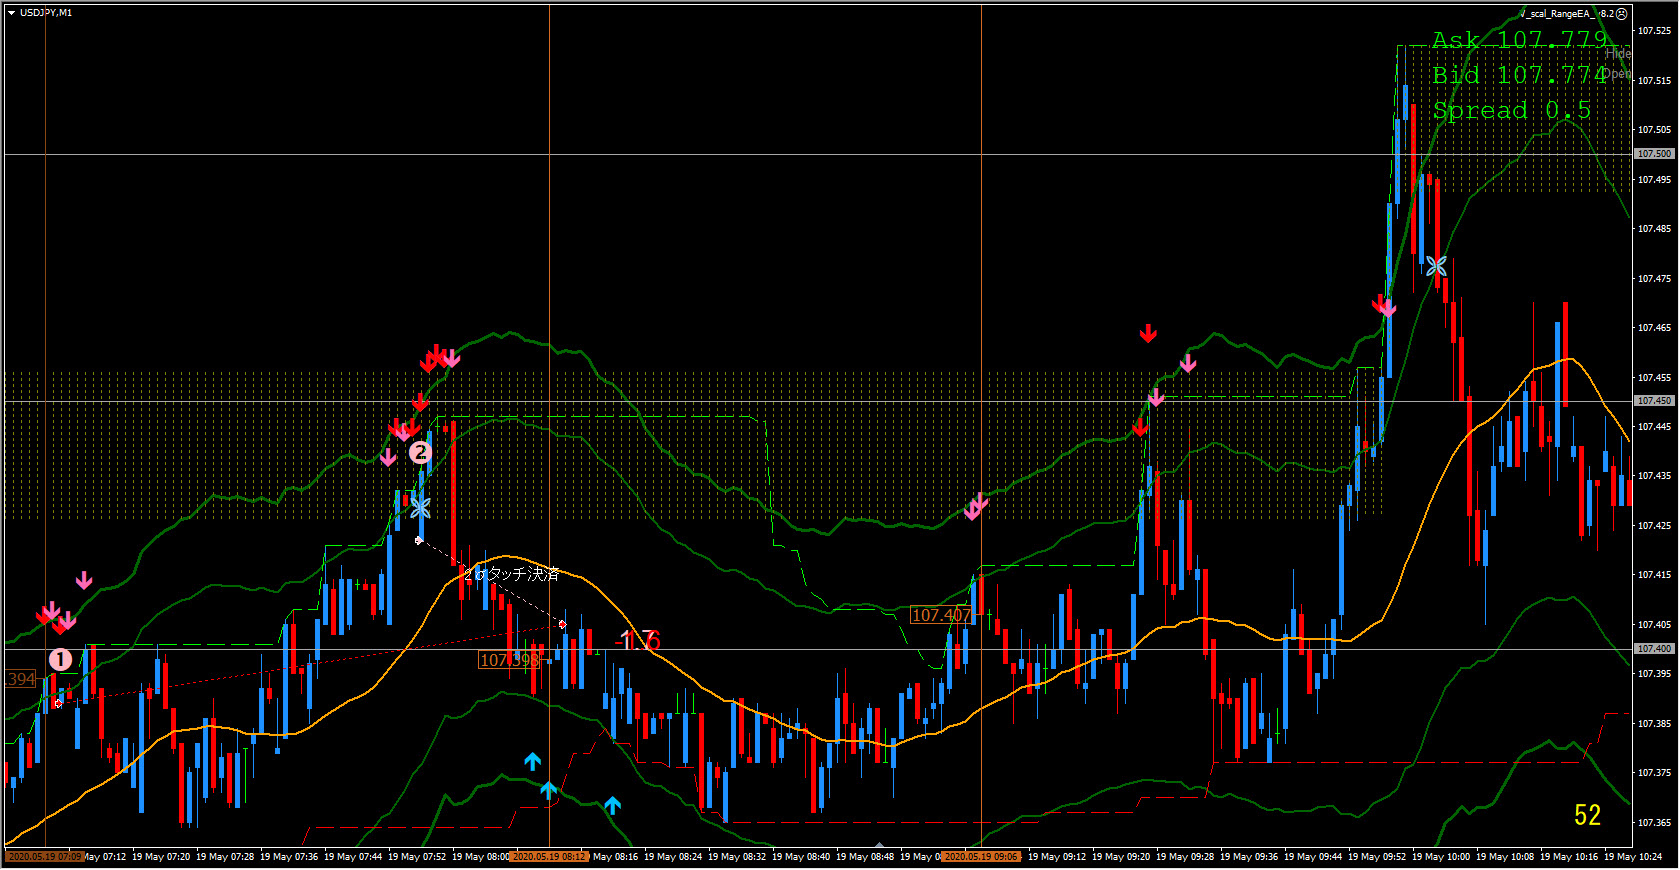
Task: Click the USDJPY,M1 chart title
Action: click(x=46, y=13)
